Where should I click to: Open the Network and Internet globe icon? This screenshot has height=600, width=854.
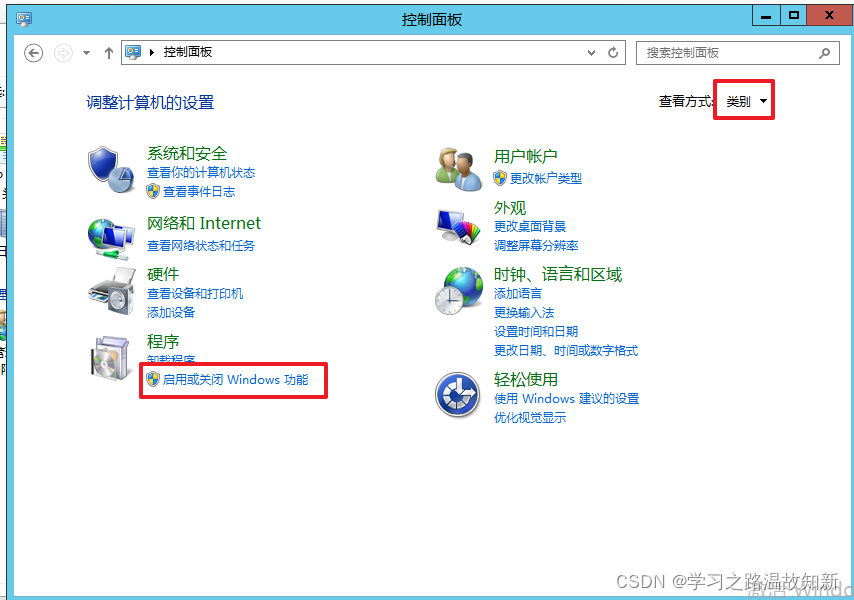pyautogui.click(x=111, y=239)
